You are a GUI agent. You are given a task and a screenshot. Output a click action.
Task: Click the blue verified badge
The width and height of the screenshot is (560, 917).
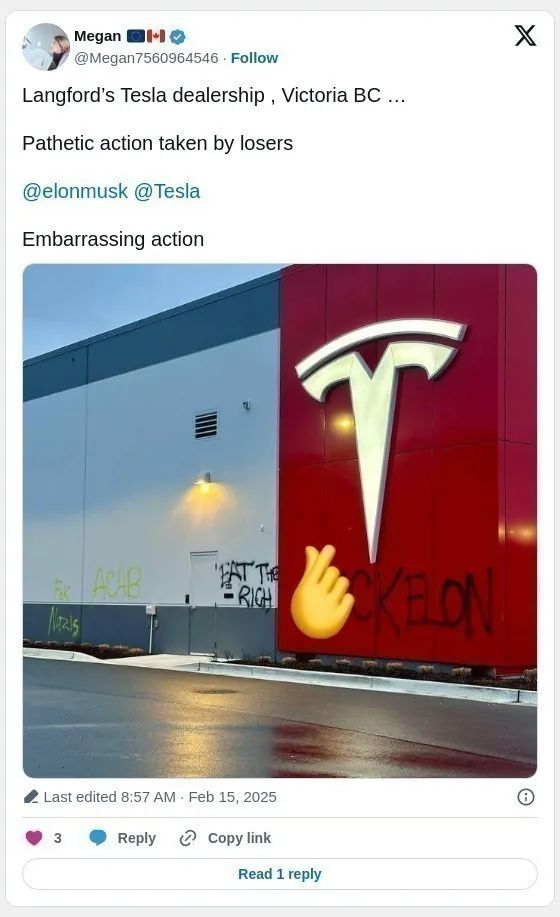click(x=178, y=36)
